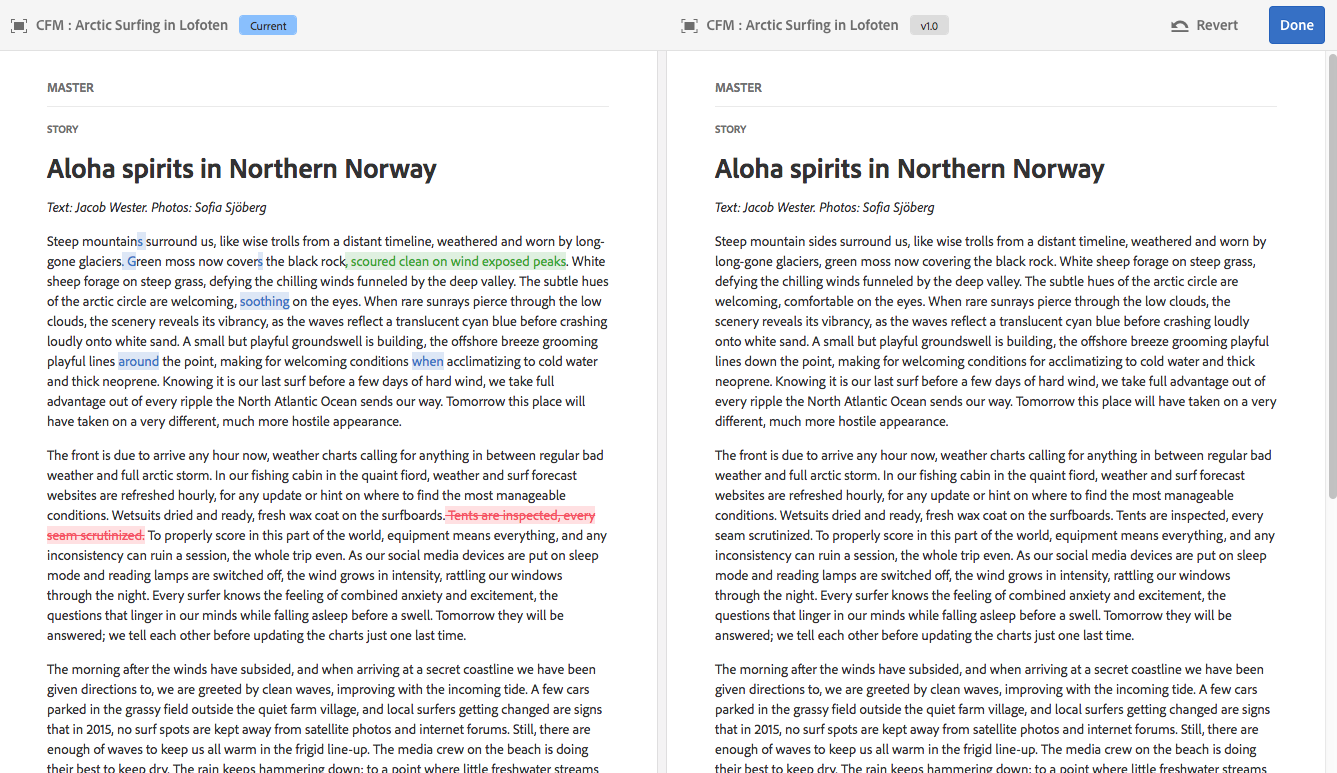Click the struck-through text "seam scrutinized."
1337x773 pixels.
[96, 536]
